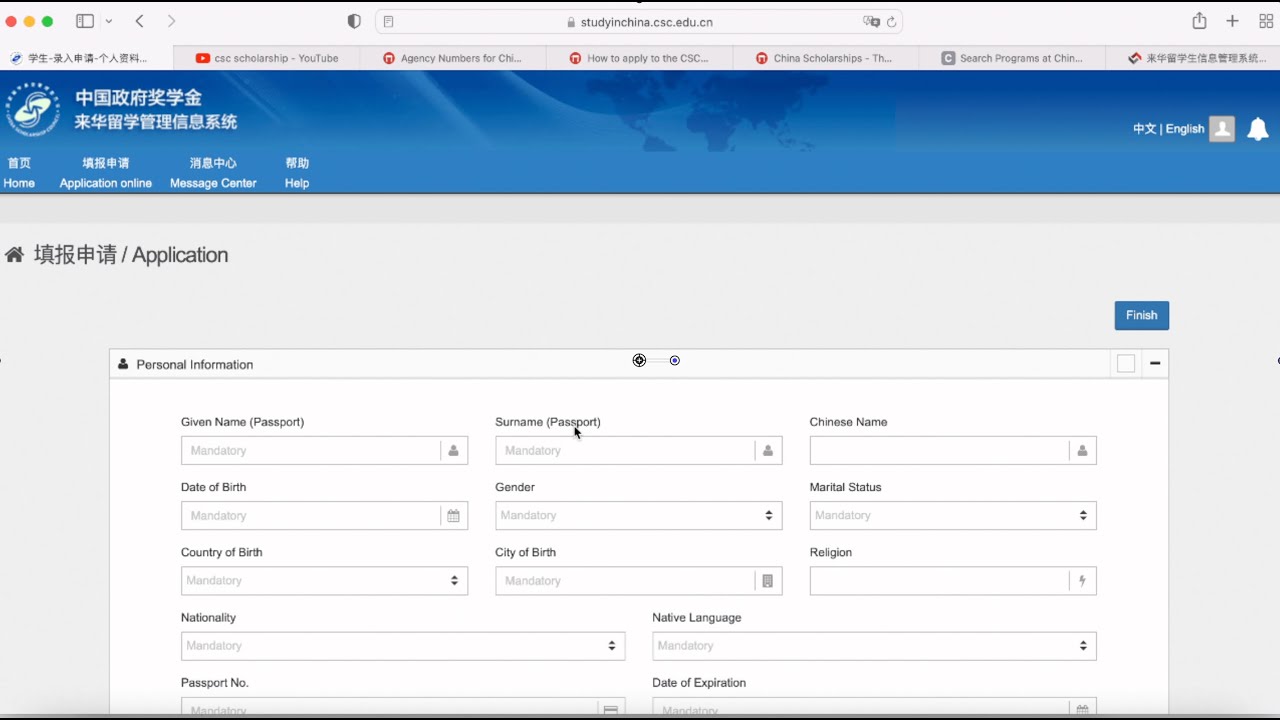Switch to Search Programs at Chin... tab
The width and height of the screenshot is (1280, 720).
1012,58
